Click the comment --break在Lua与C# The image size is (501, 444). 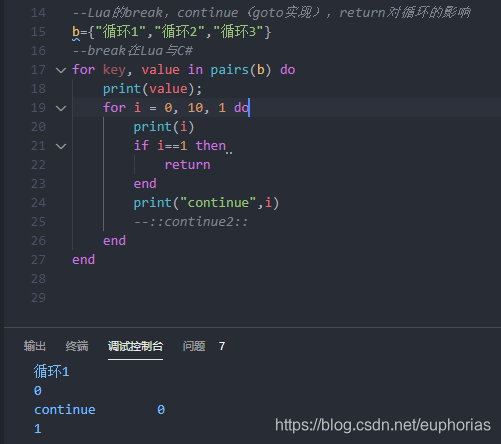pyautogui.click(x=133, y=51)
